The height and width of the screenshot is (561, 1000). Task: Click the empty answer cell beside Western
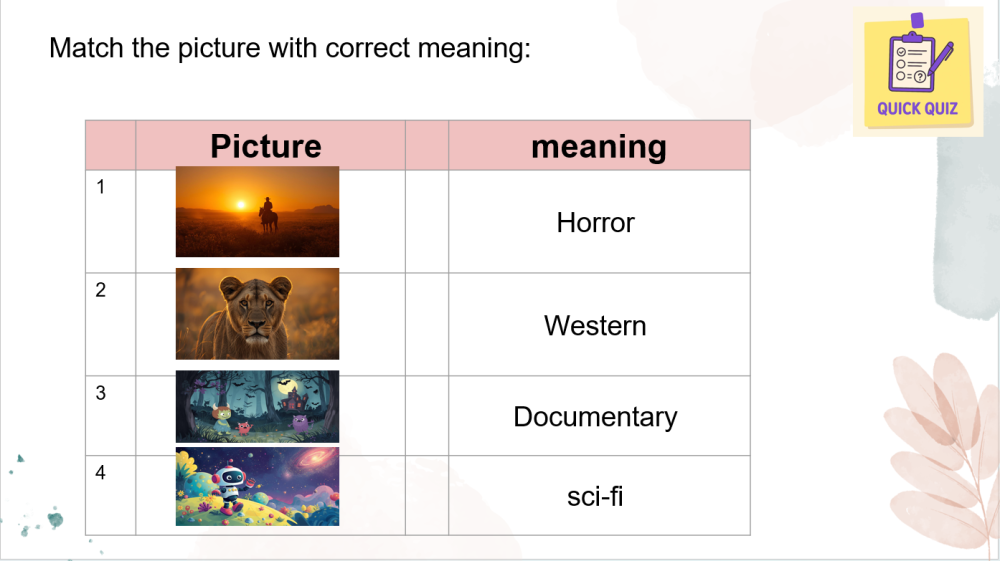[x=427, y=324]
